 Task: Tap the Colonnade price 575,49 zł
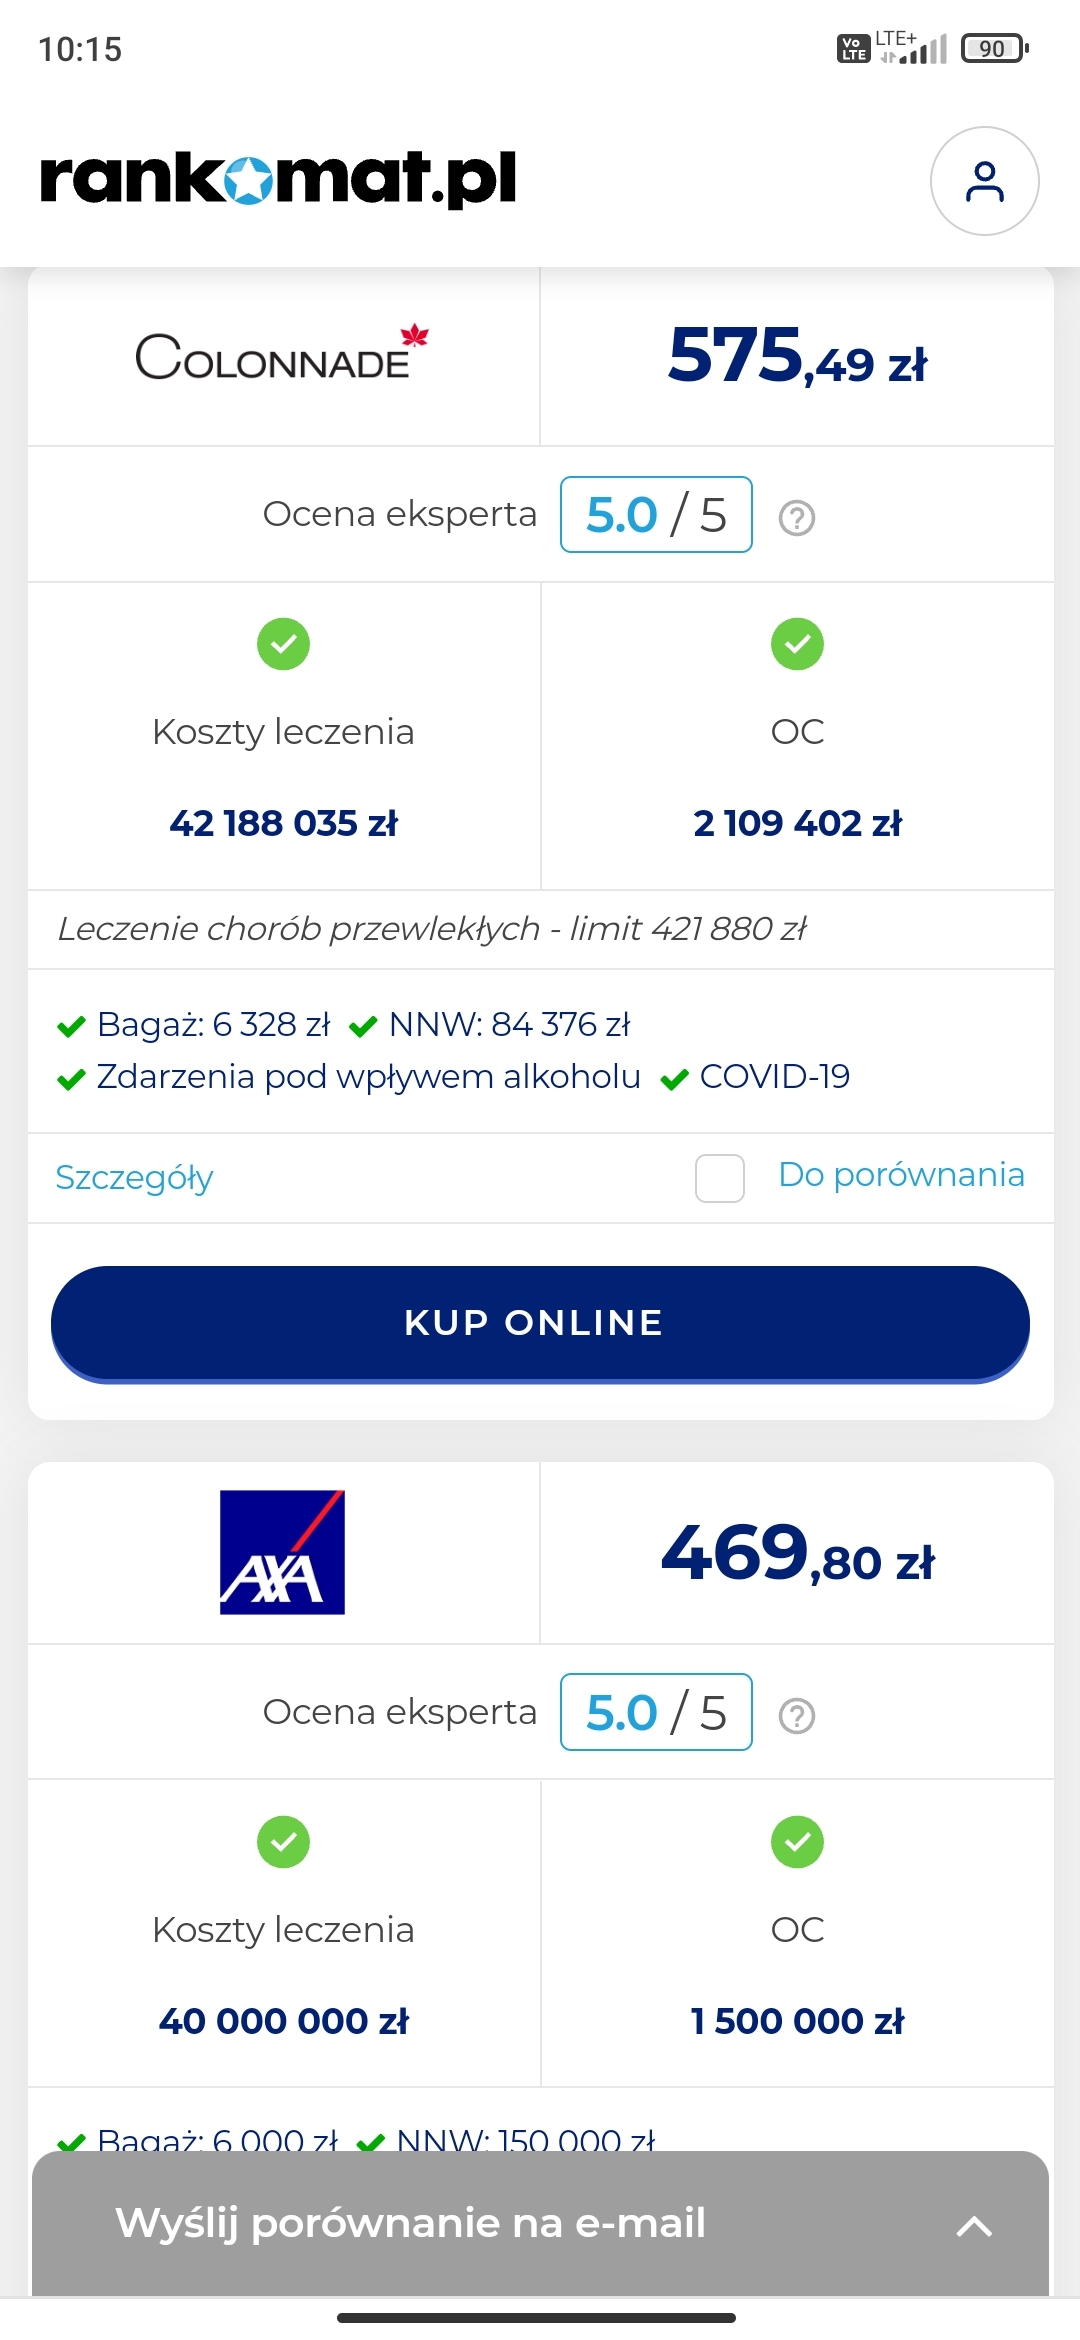coord(797,357)
